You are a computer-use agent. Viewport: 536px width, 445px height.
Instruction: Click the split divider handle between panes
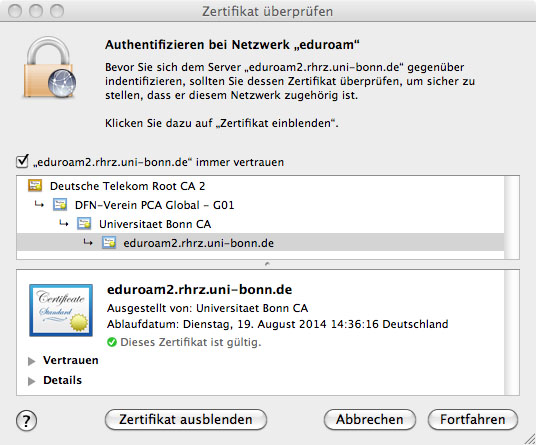267,264
